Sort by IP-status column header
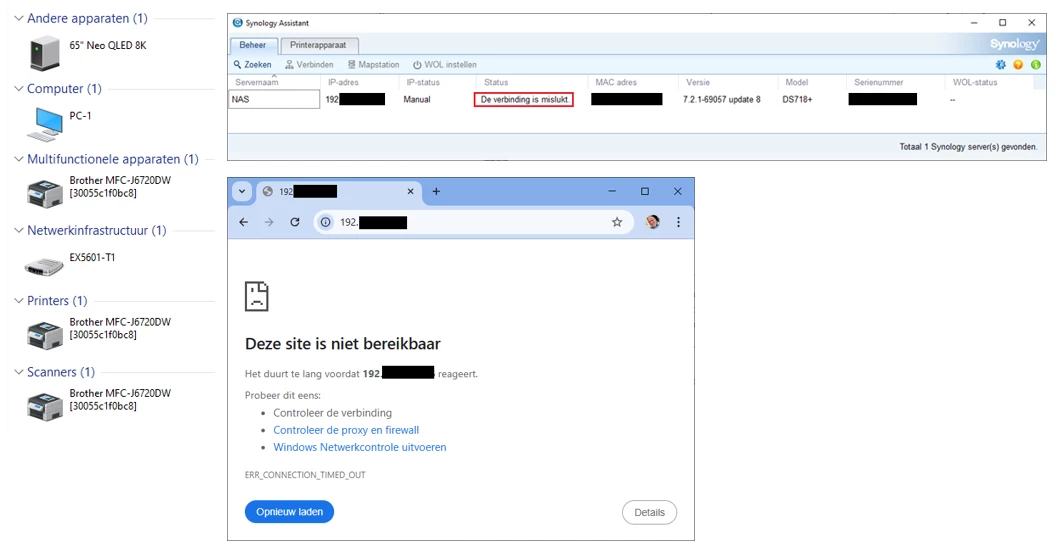 pos(438,83)
